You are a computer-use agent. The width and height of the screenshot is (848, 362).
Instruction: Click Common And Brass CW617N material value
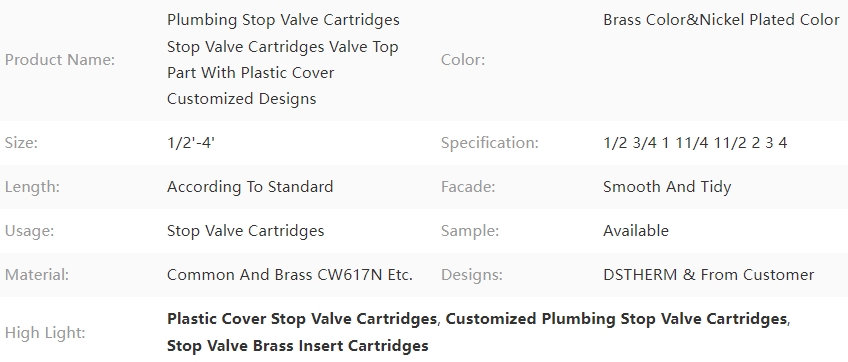pos(290,275)
